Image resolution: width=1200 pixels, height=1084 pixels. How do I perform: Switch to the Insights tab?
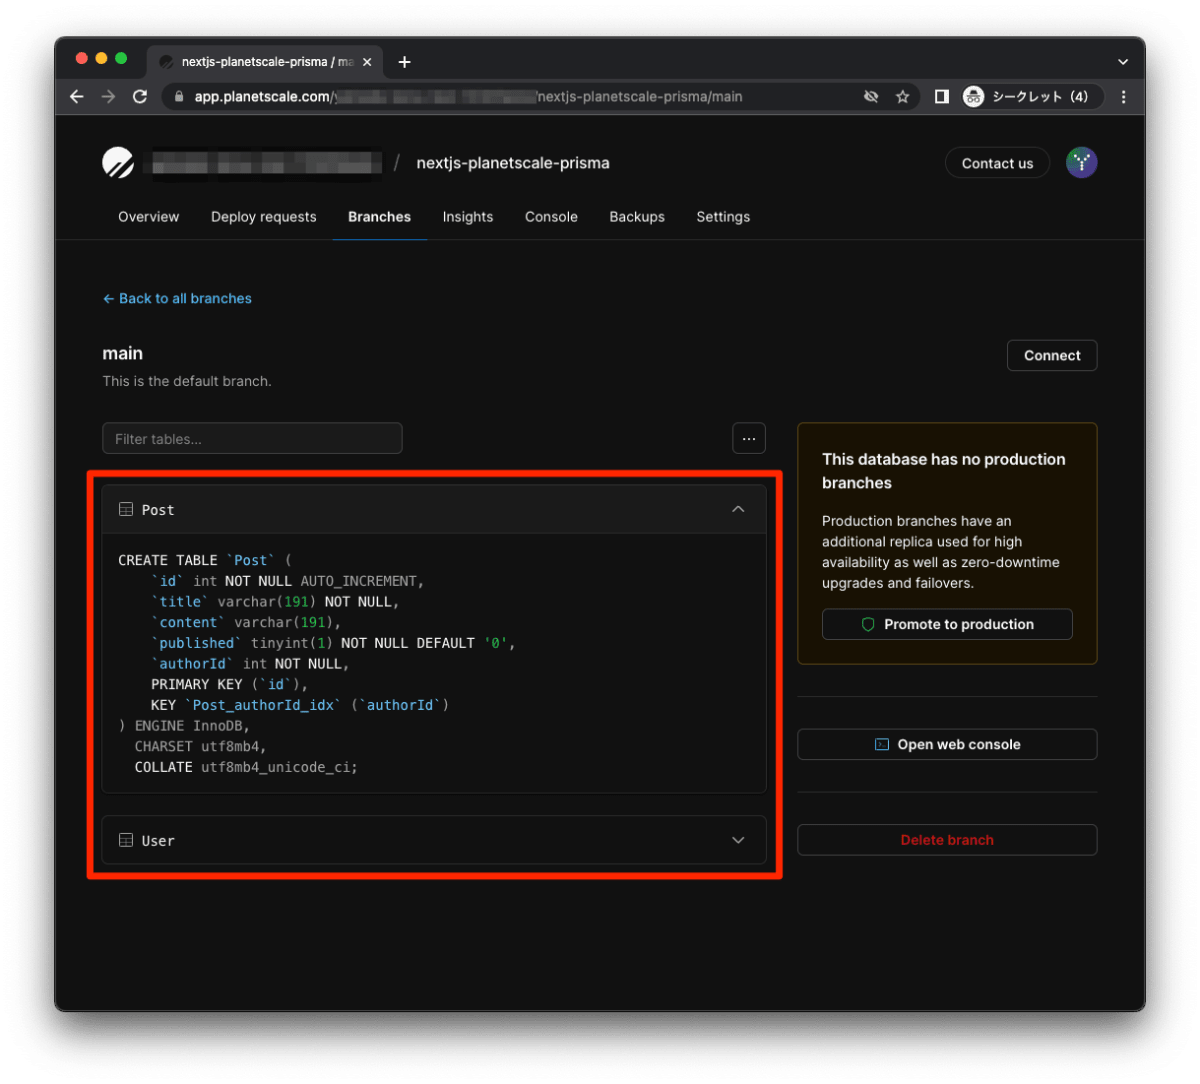coord(468,217)
